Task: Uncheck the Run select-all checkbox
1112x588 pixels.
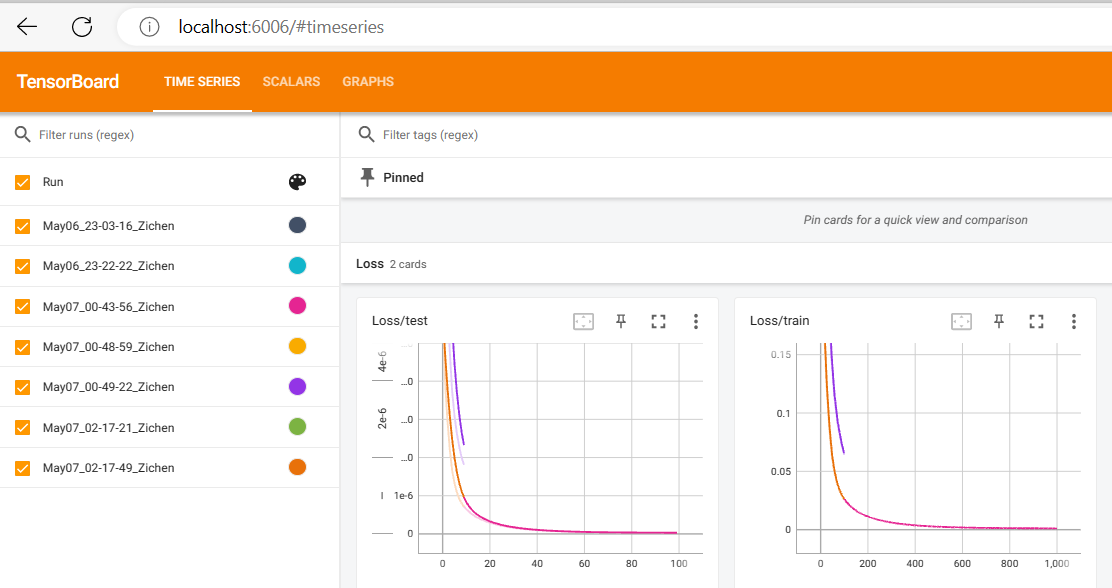Action: (x=22, y=182)
